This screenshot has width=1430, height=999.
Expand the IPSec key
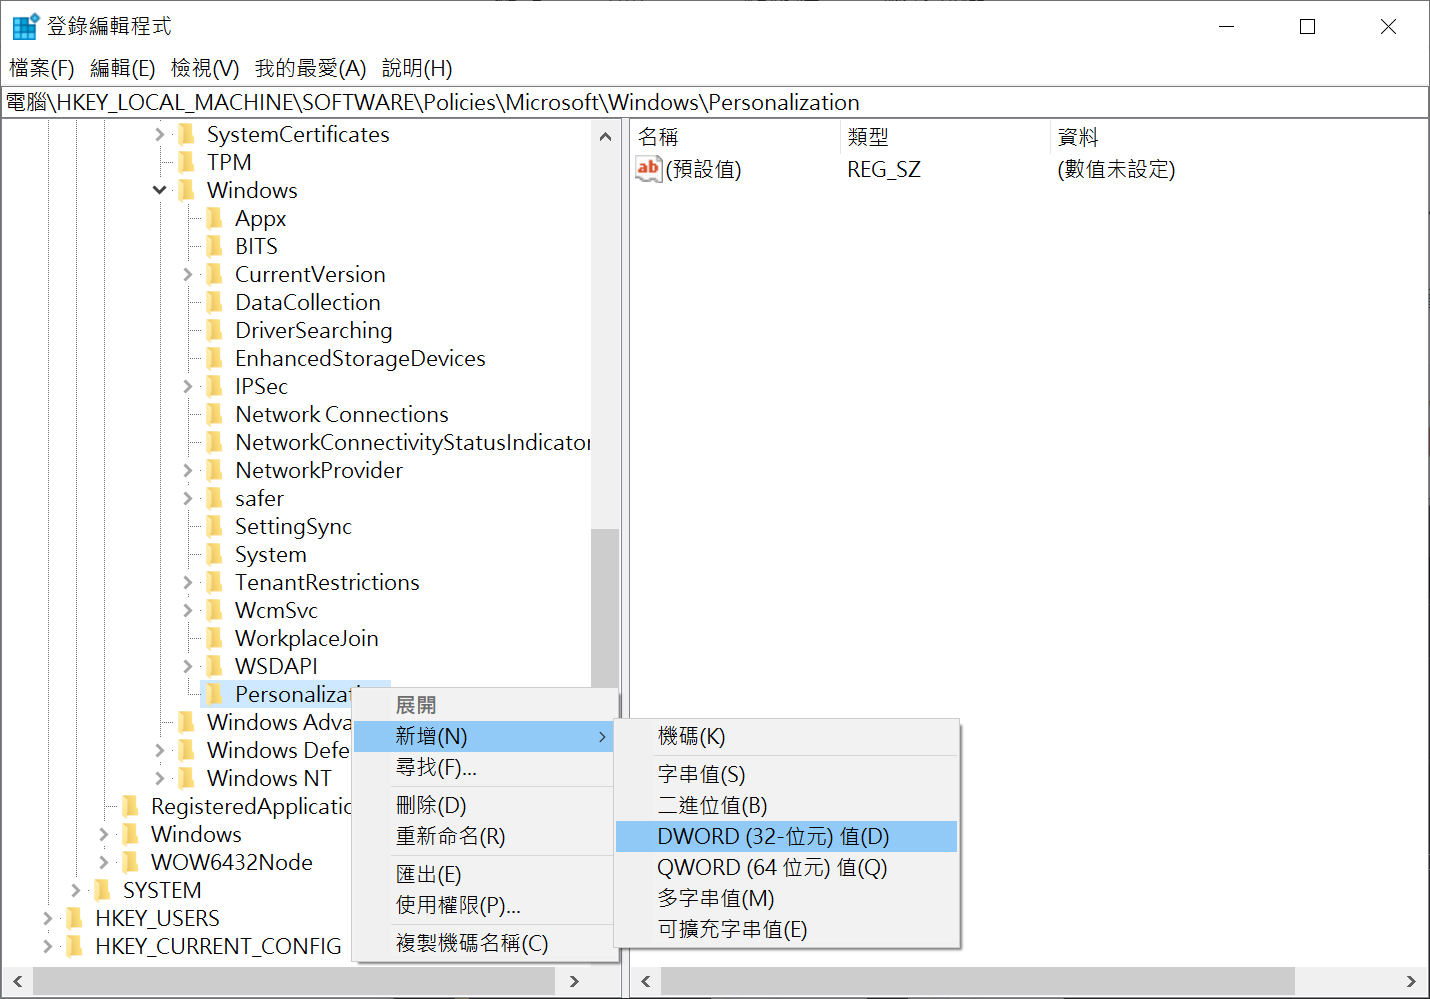click(x=188, y=386)
